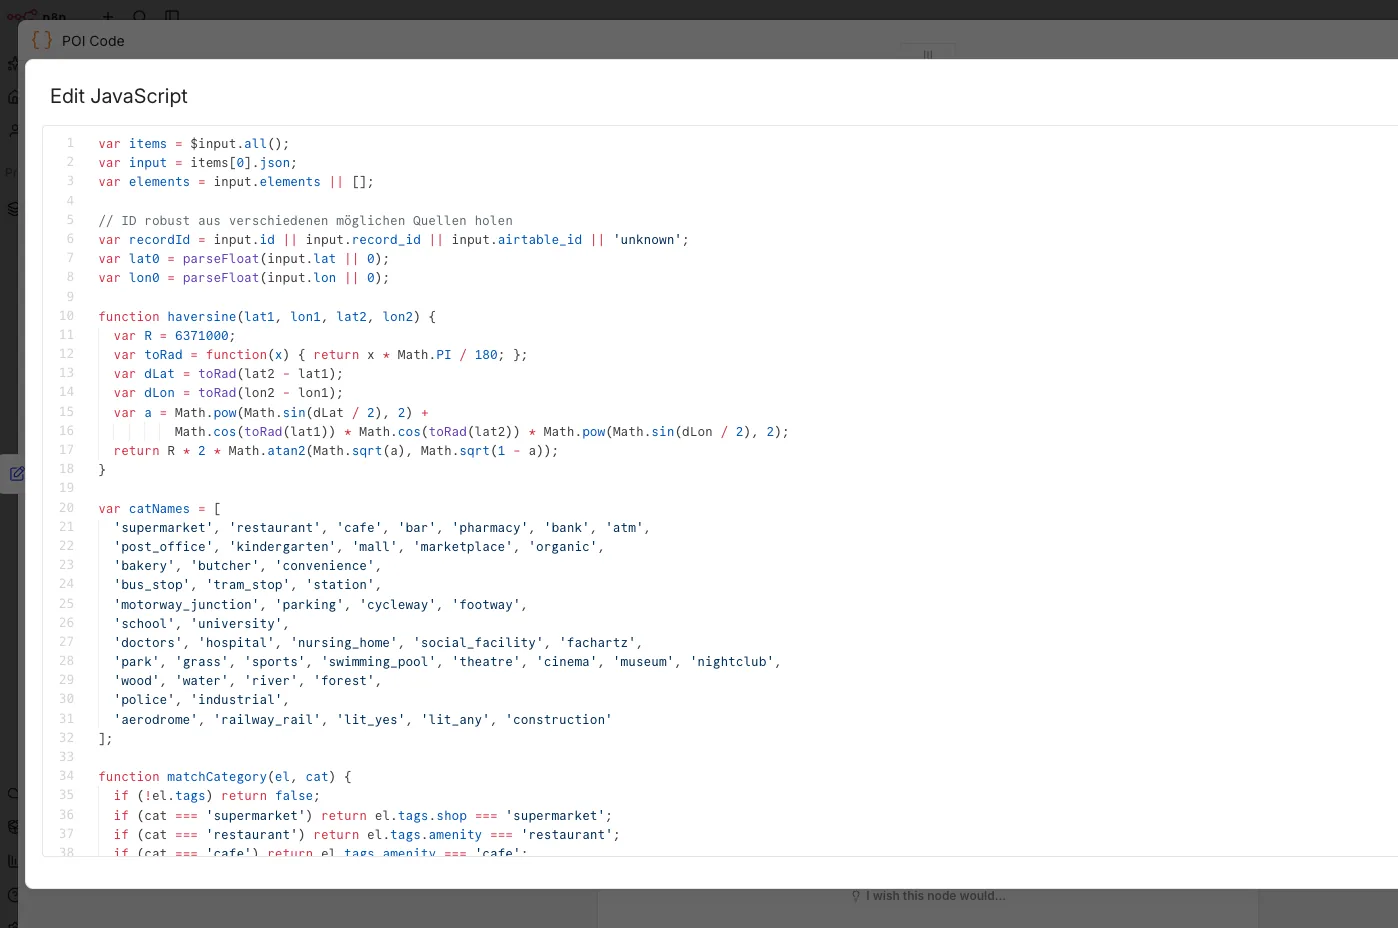Click the 'function haversine' definition line
This screenshot has width=1398, height=928.
point(267,317)
